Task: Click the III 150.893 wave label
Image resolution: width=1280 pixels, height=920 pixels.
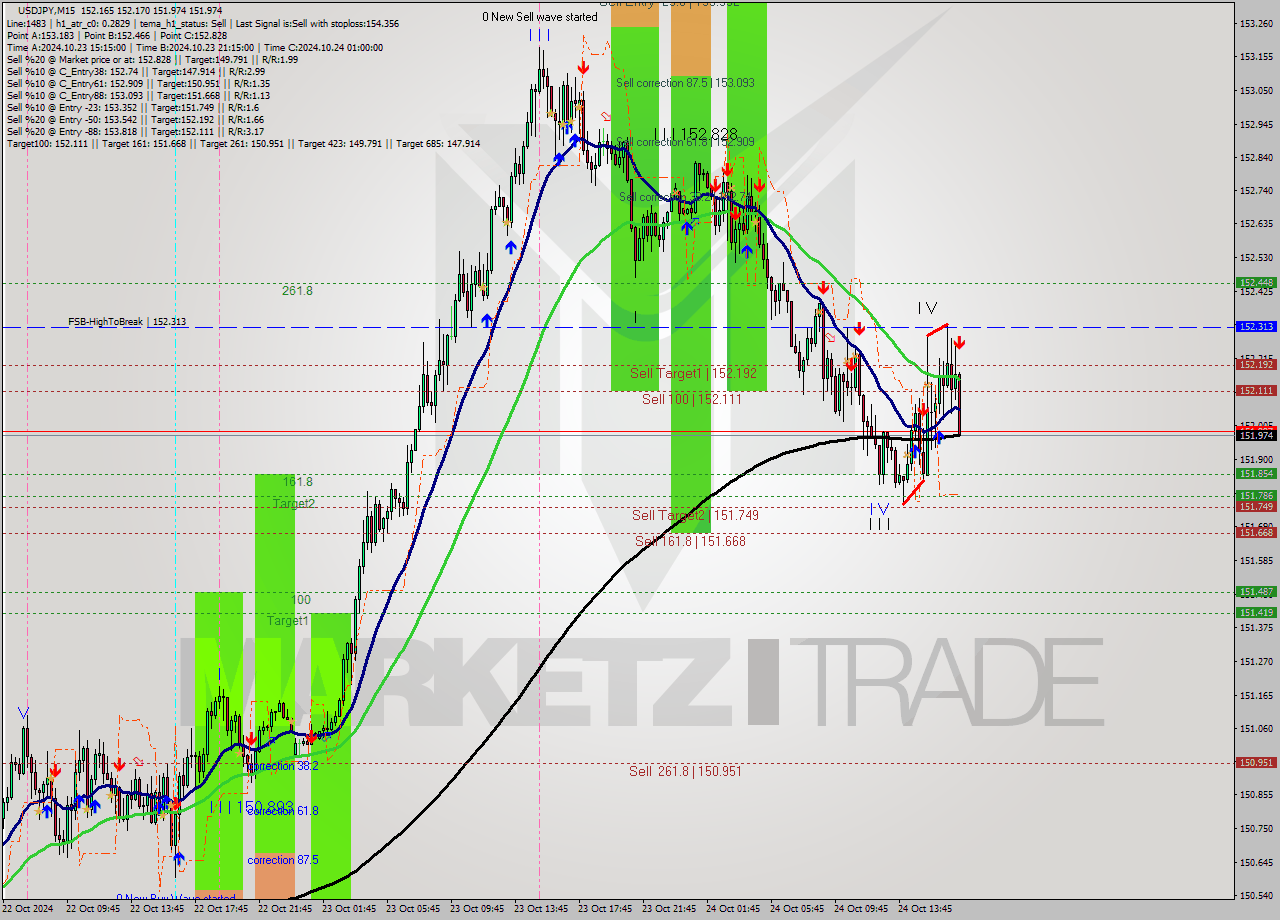Action: [252, 806]
